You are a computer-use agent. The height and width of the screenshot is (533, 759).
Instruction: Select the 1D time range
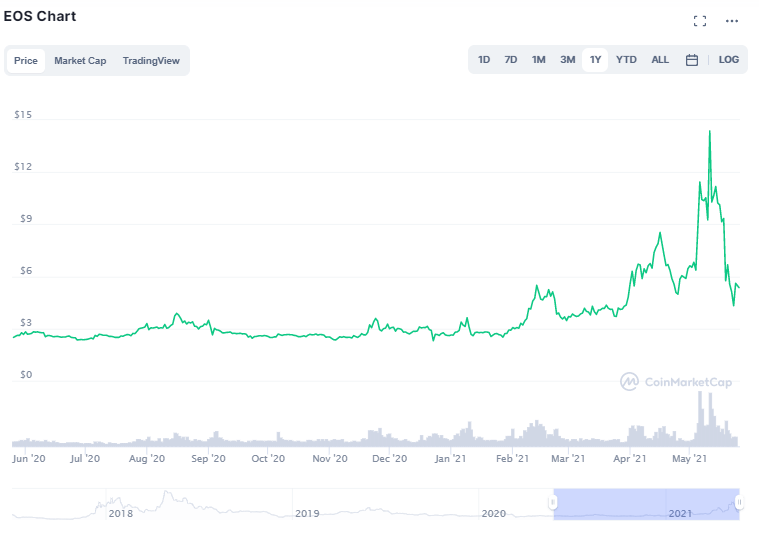[484, 60]
